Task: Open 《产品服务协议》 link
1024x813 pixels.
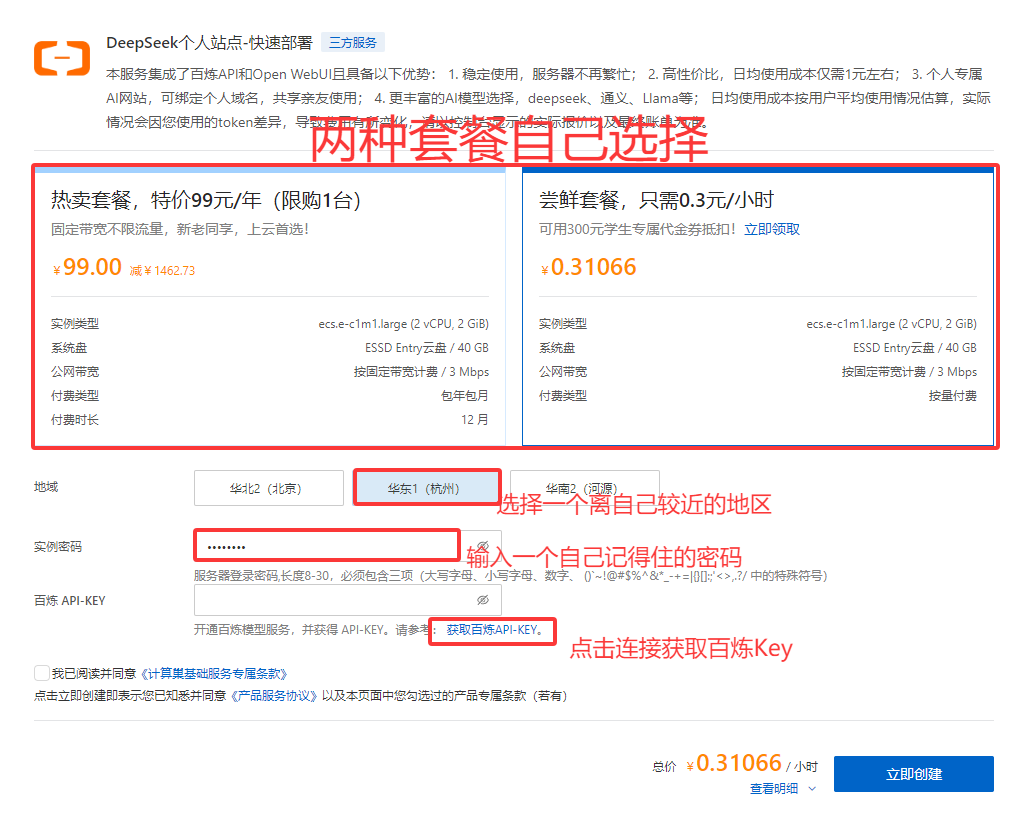Action: click(x=274, y=695)
